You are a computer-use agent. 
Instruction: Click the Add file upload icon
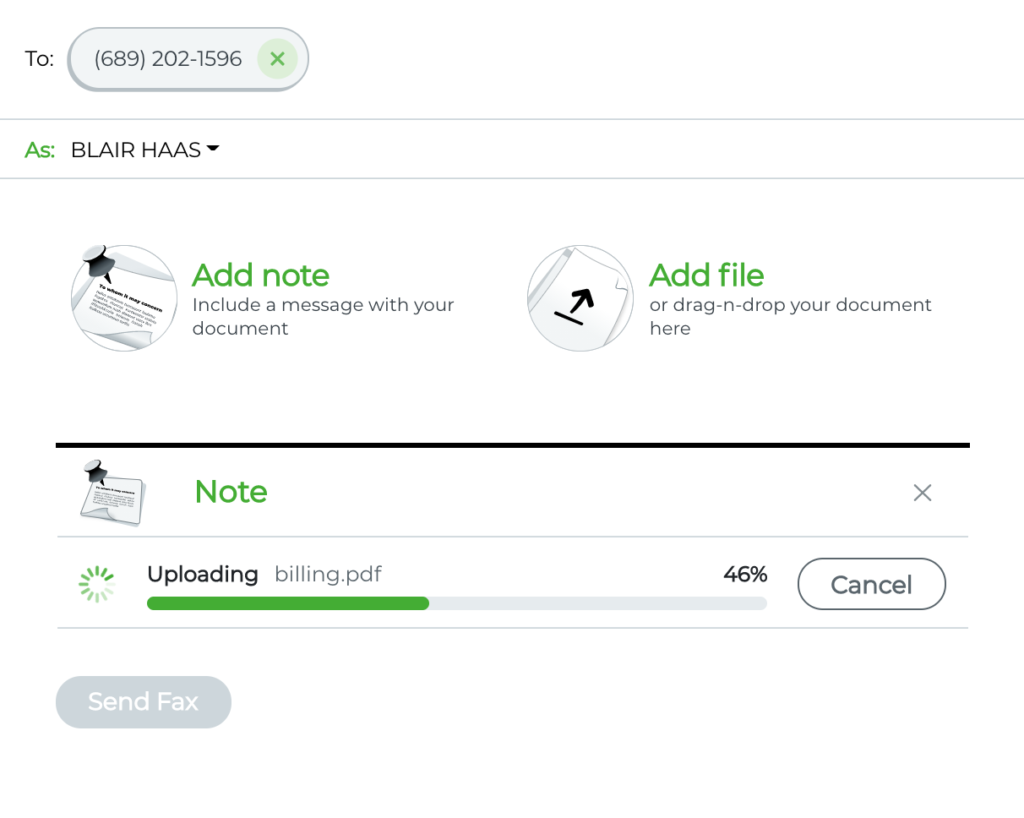[x=580, y=298]
